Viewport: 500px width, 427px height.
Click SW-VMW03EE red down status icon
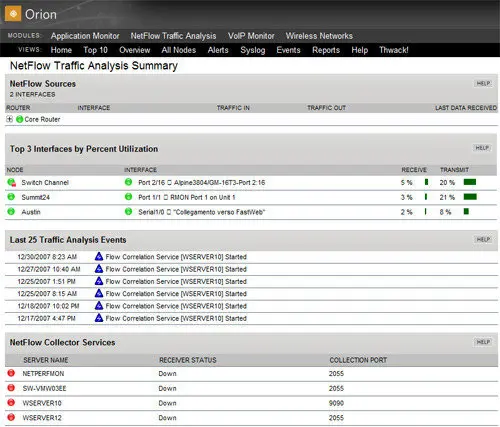[11, 388]
